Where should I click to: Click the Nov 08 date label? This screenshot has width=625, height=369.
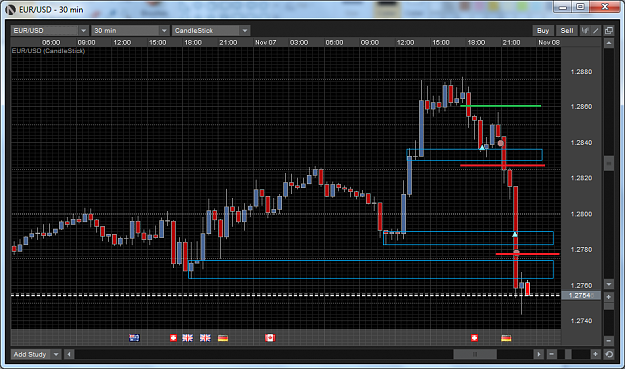click(x=549, y=42)
